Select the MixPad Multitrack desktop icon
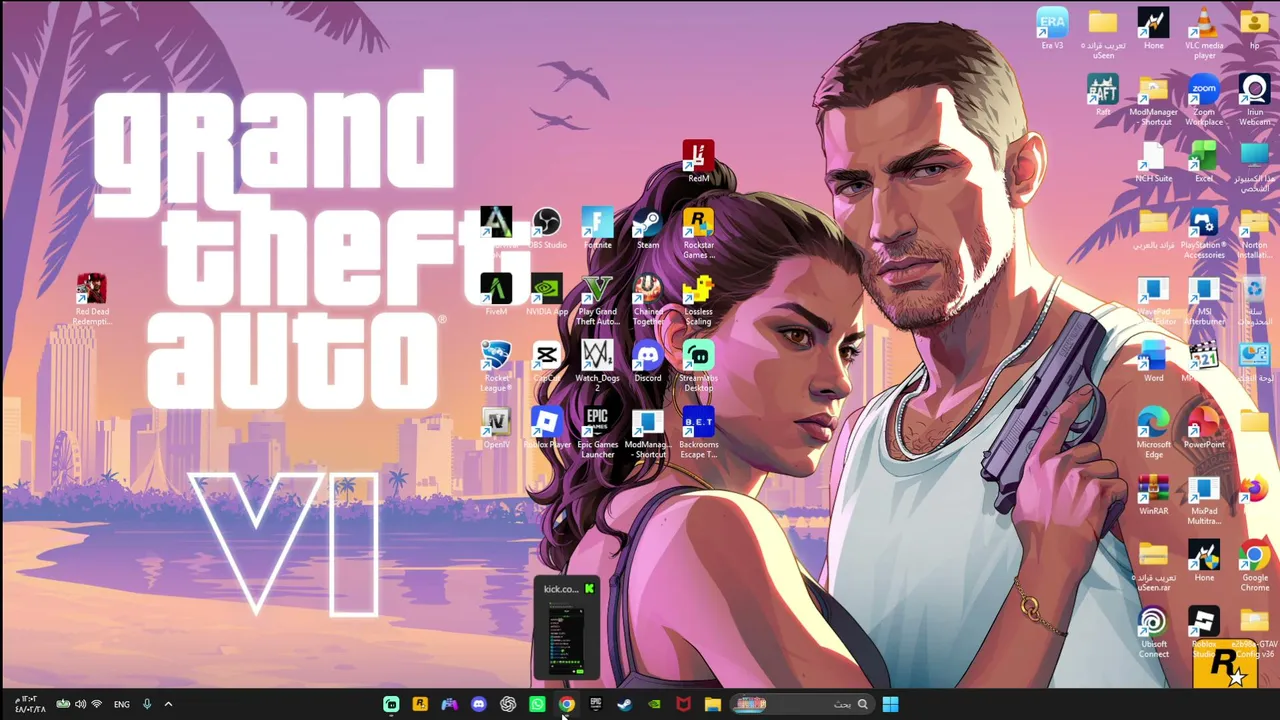This screenshot has width=1280, height=720. [x=1204, y=501]
